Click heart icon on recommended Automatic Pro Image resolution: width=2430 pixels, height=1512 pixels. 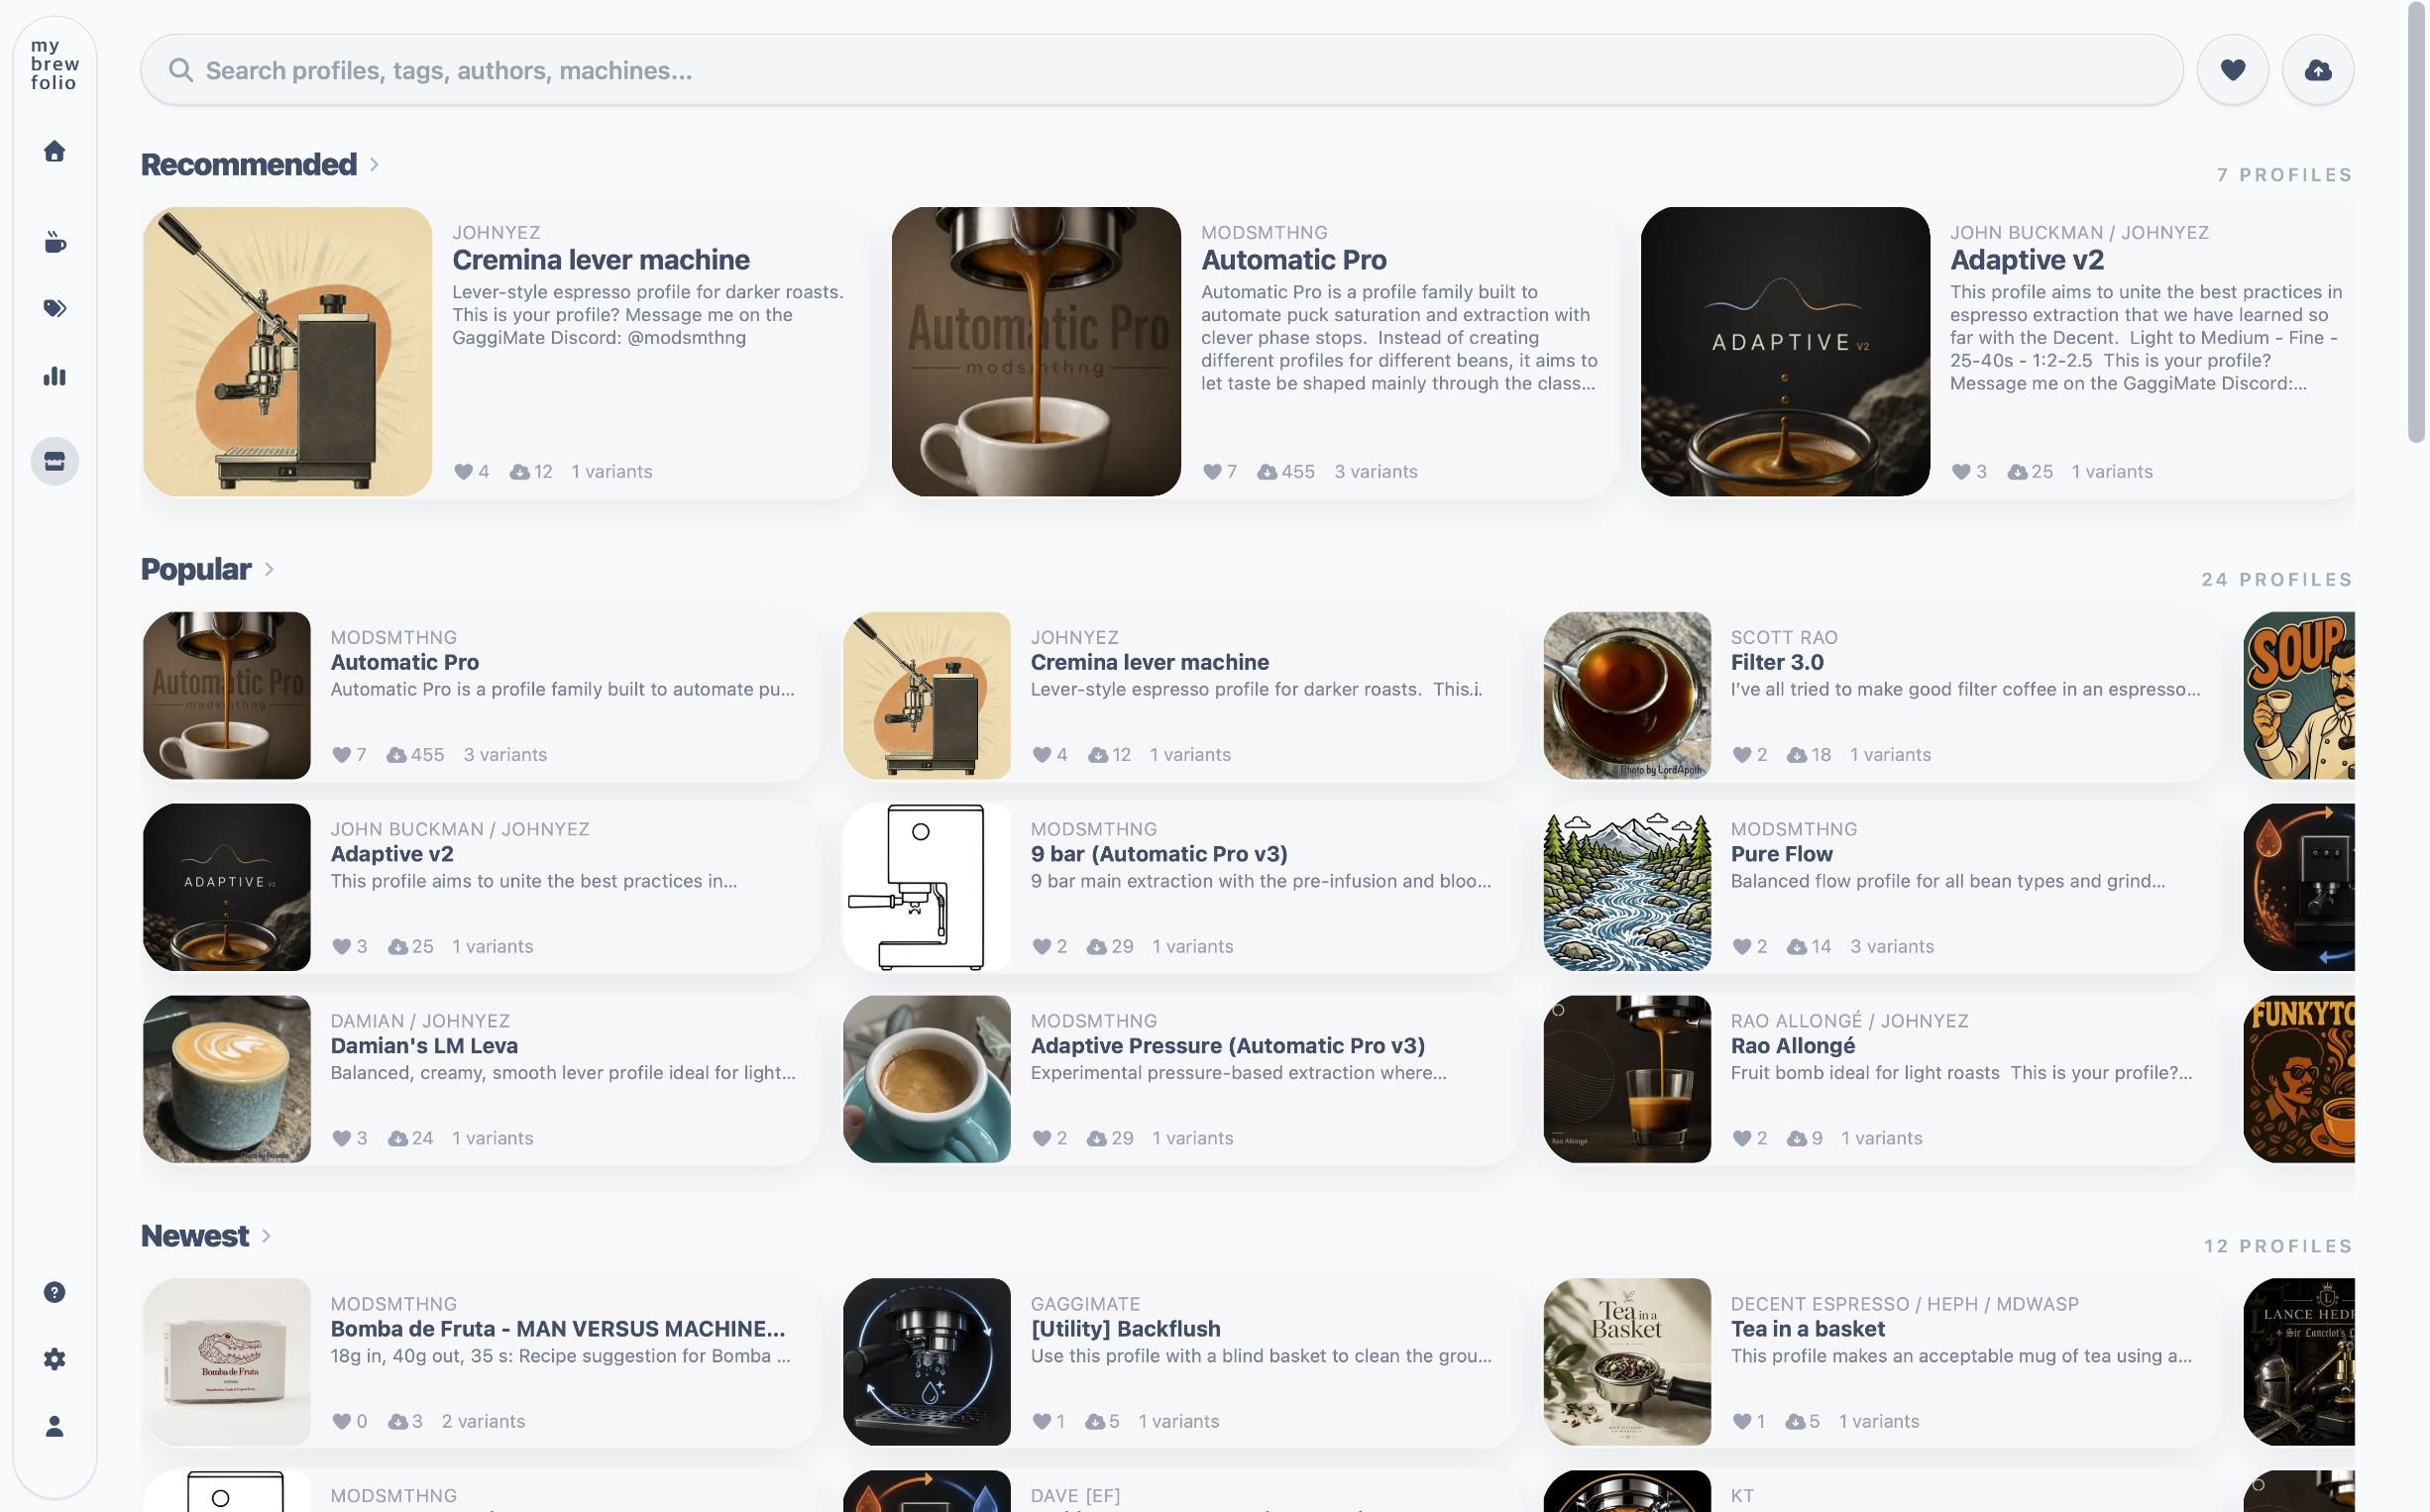tap(1212, 471)
